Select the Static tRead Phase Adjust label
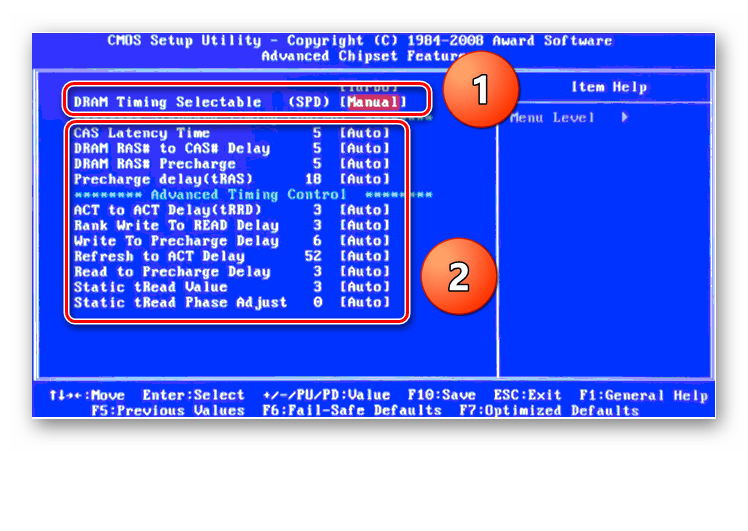This screenshot has height=531, width=748. (x=180, y=302)
